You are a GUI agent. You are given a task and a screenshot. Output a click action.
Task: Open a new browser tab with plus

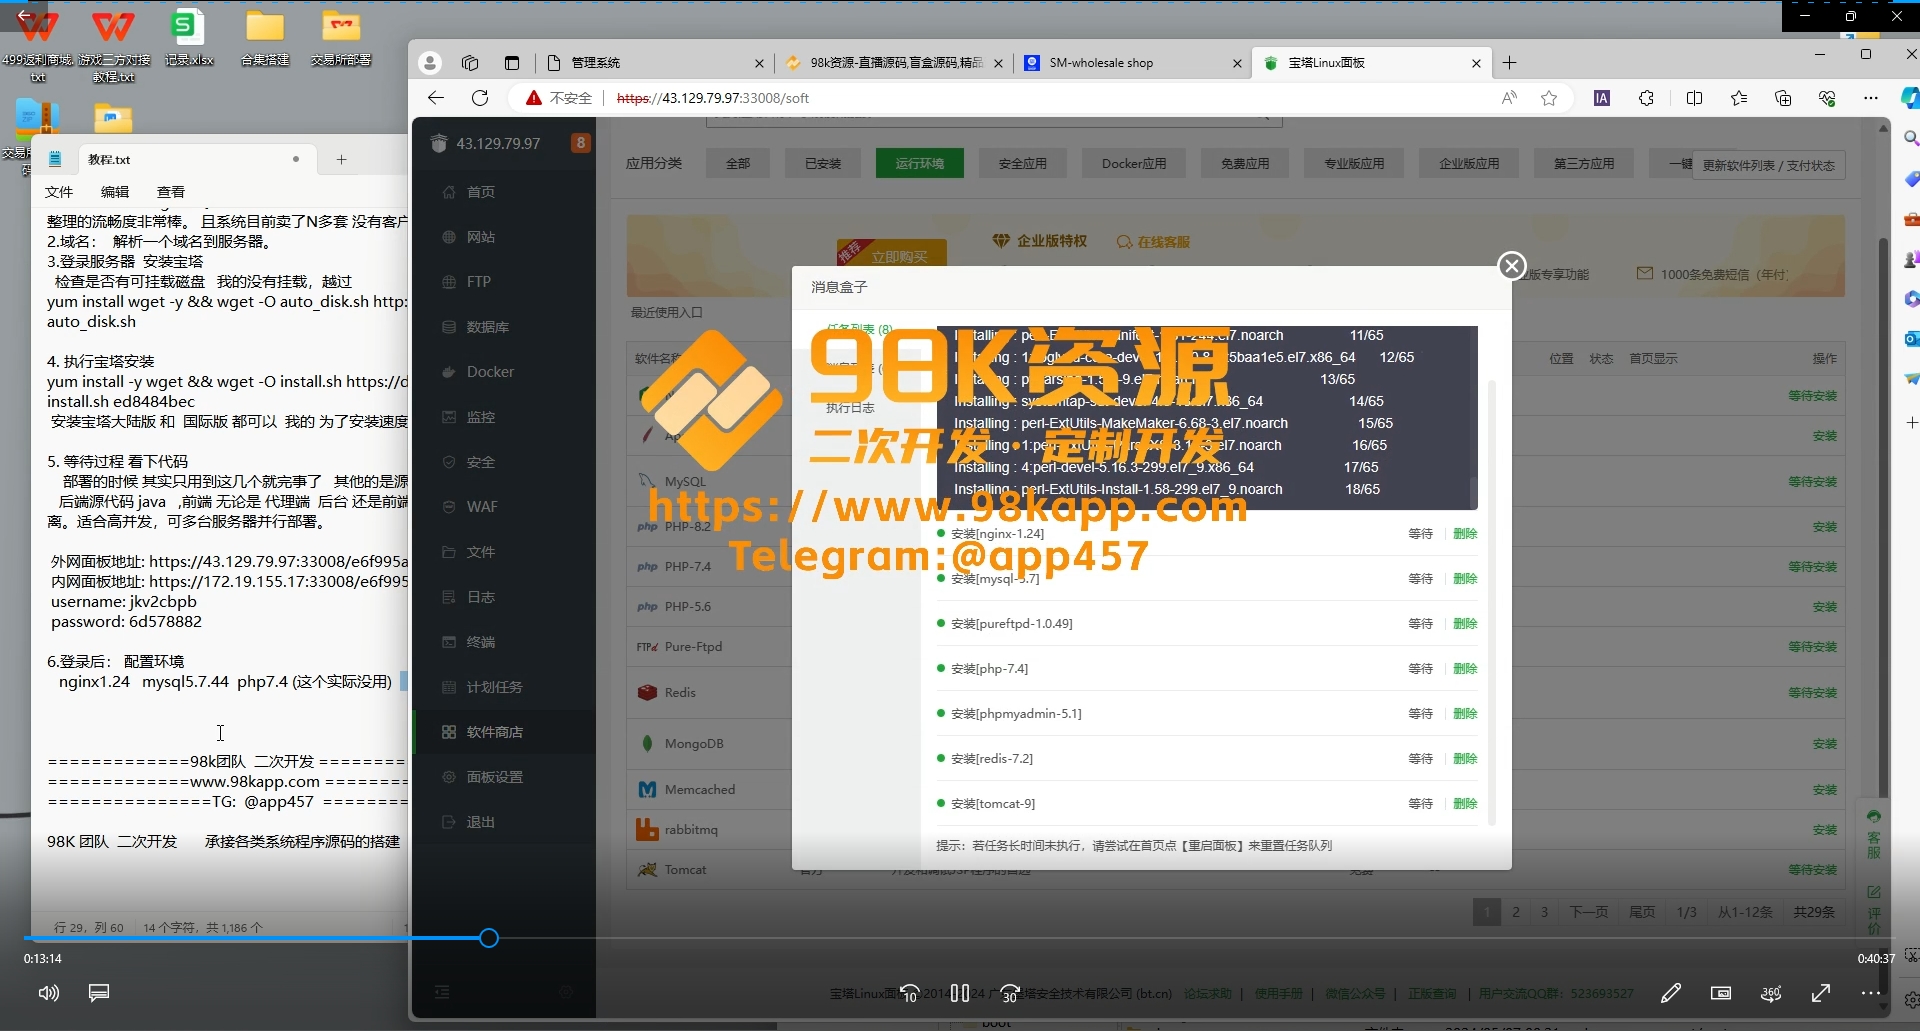(1509, 63)
